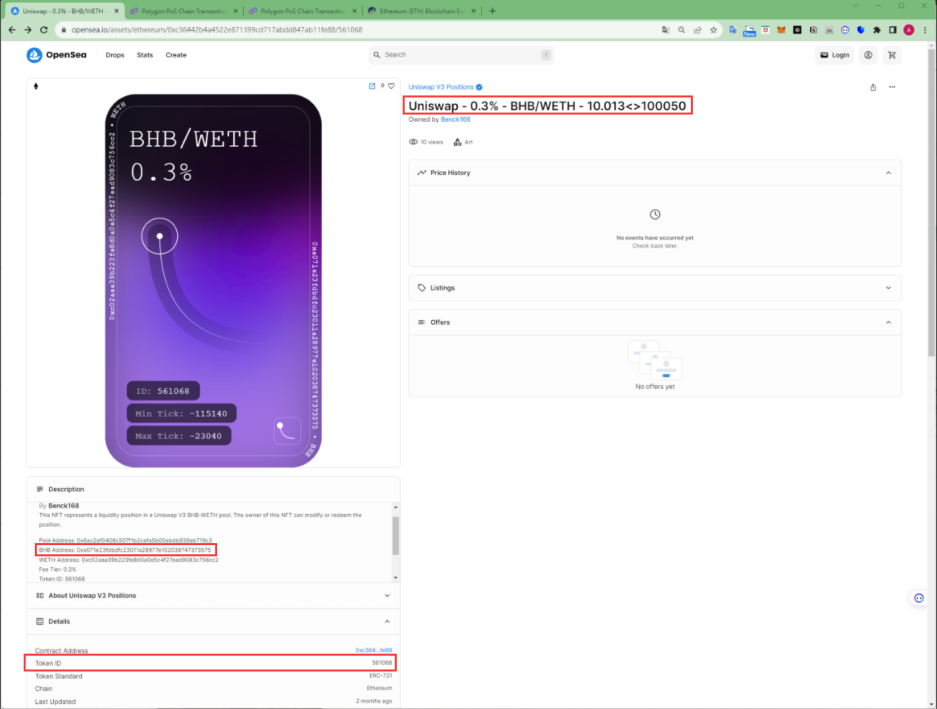Open the BHB/WETH NFT image
The height and width of the screenshot is (709, 937).
(213, 280)
